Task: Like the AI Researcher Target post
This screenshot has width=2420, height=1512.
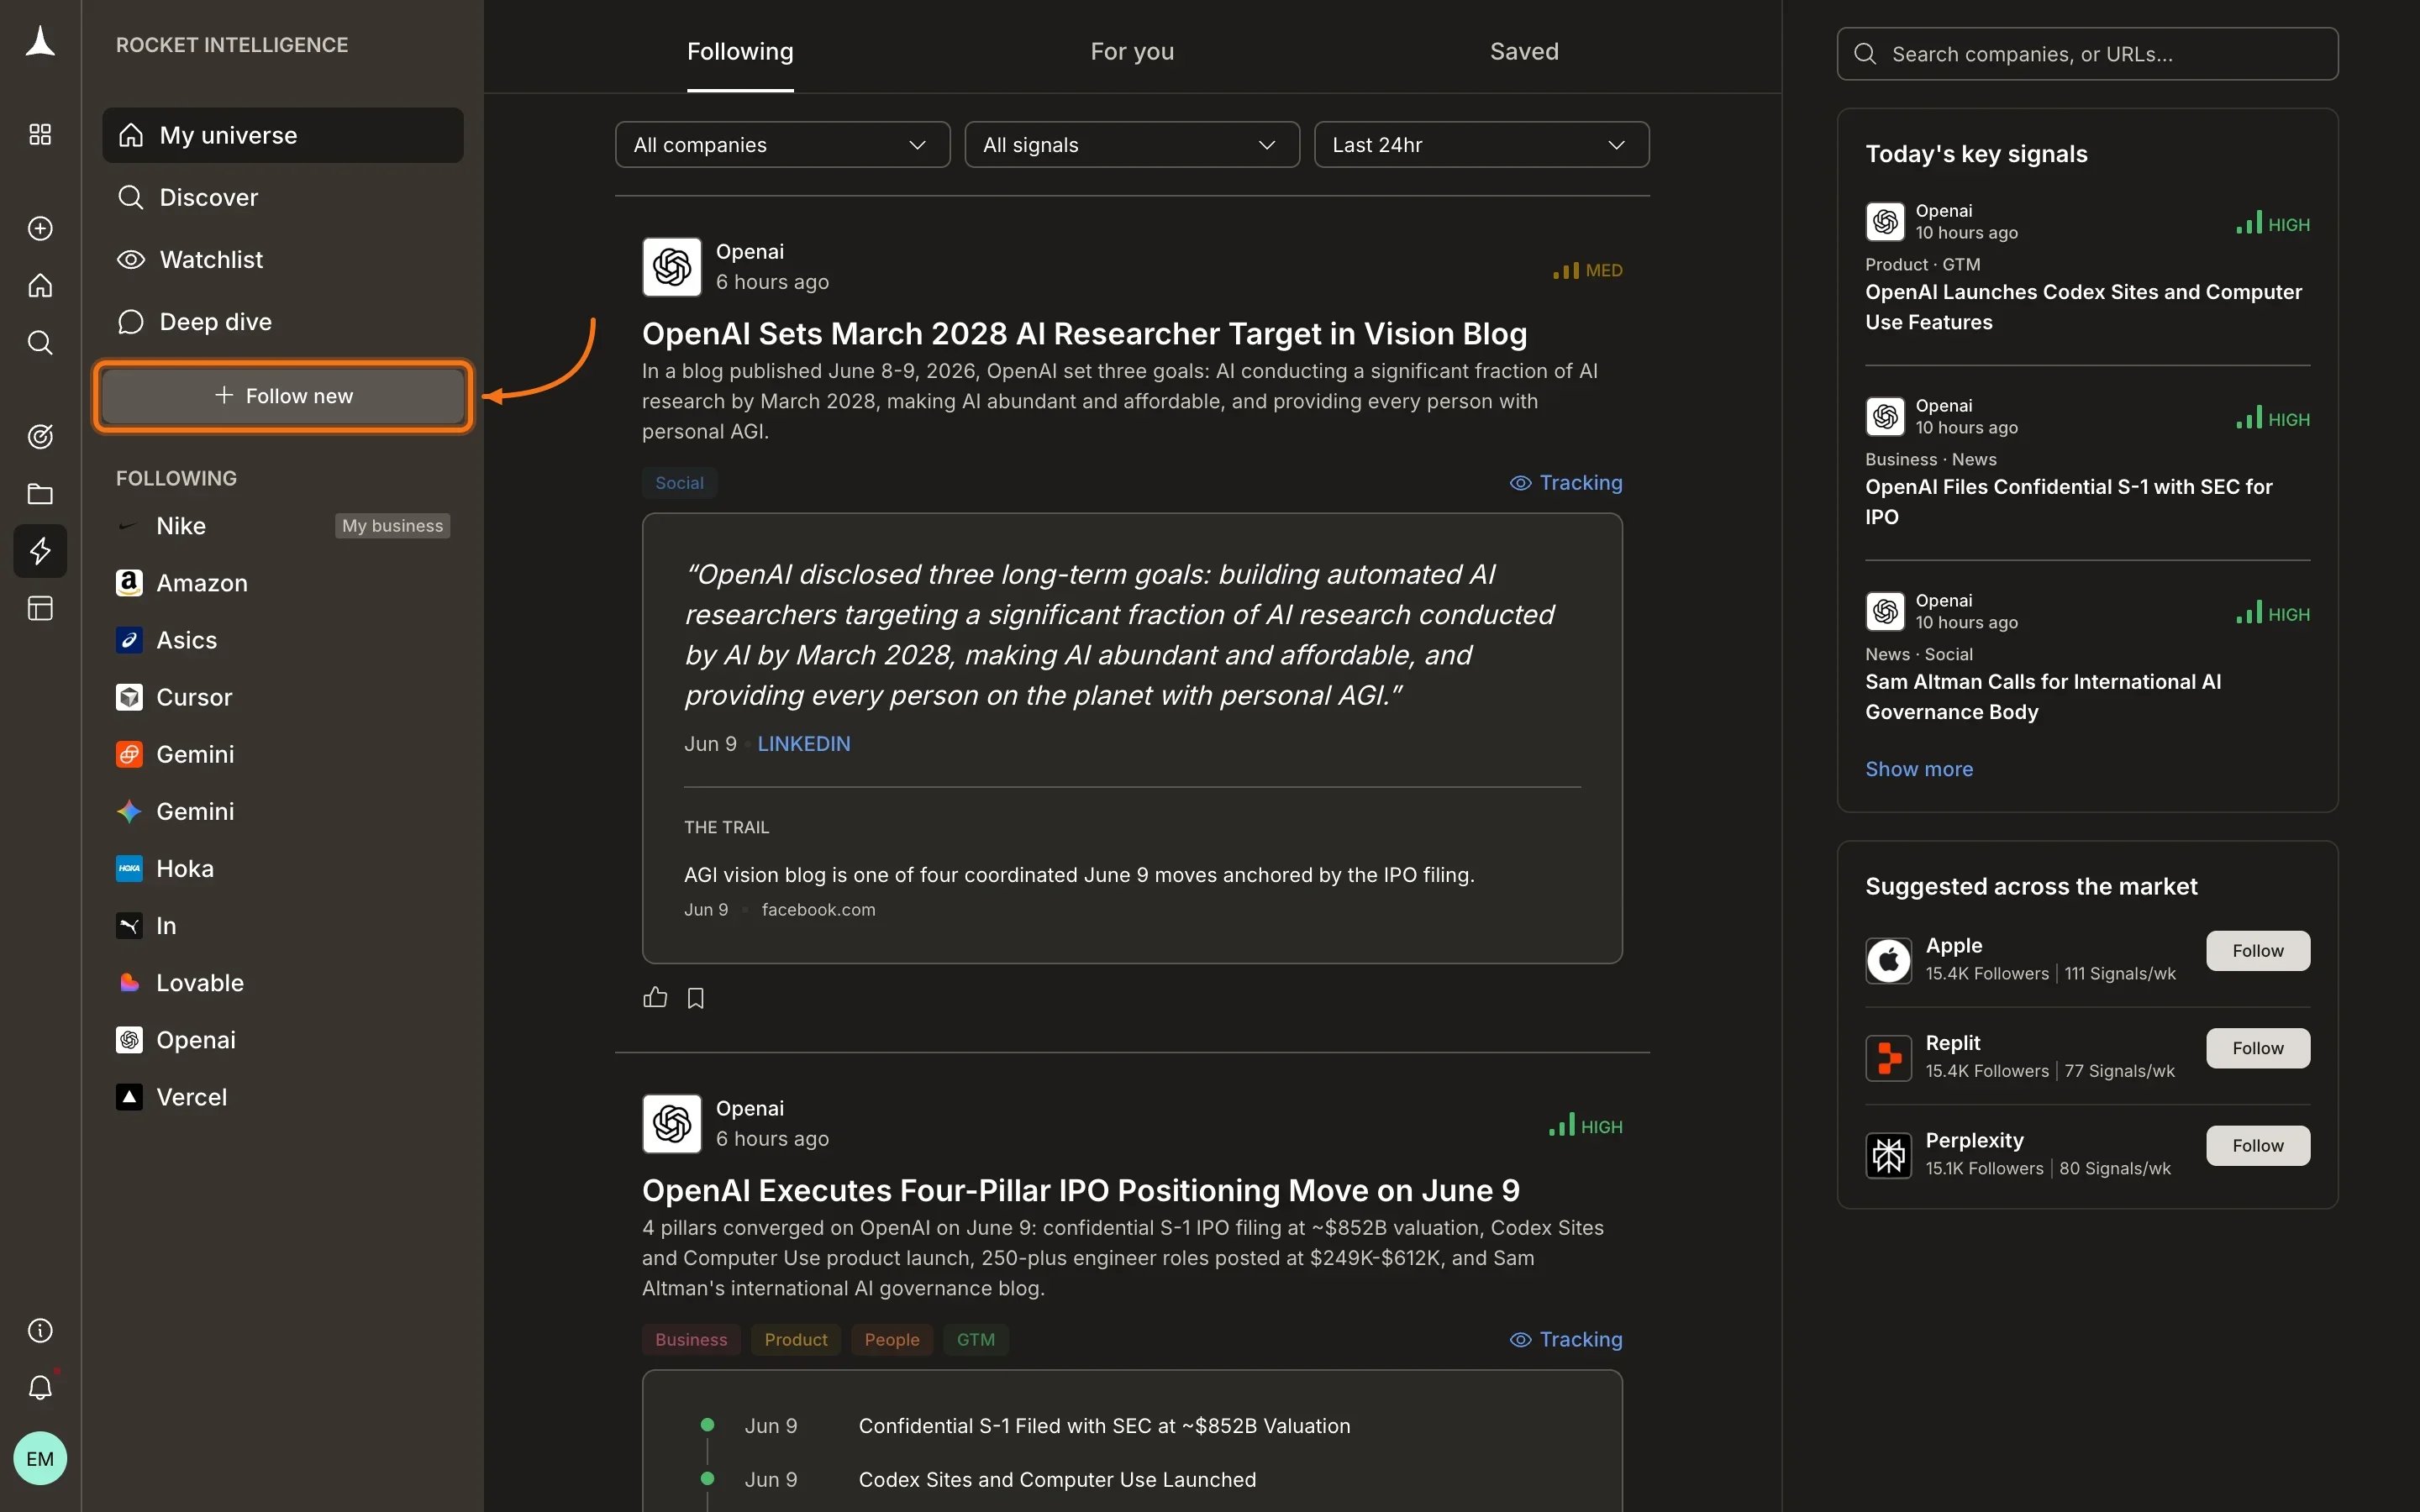Action: [x=655, y=997]
